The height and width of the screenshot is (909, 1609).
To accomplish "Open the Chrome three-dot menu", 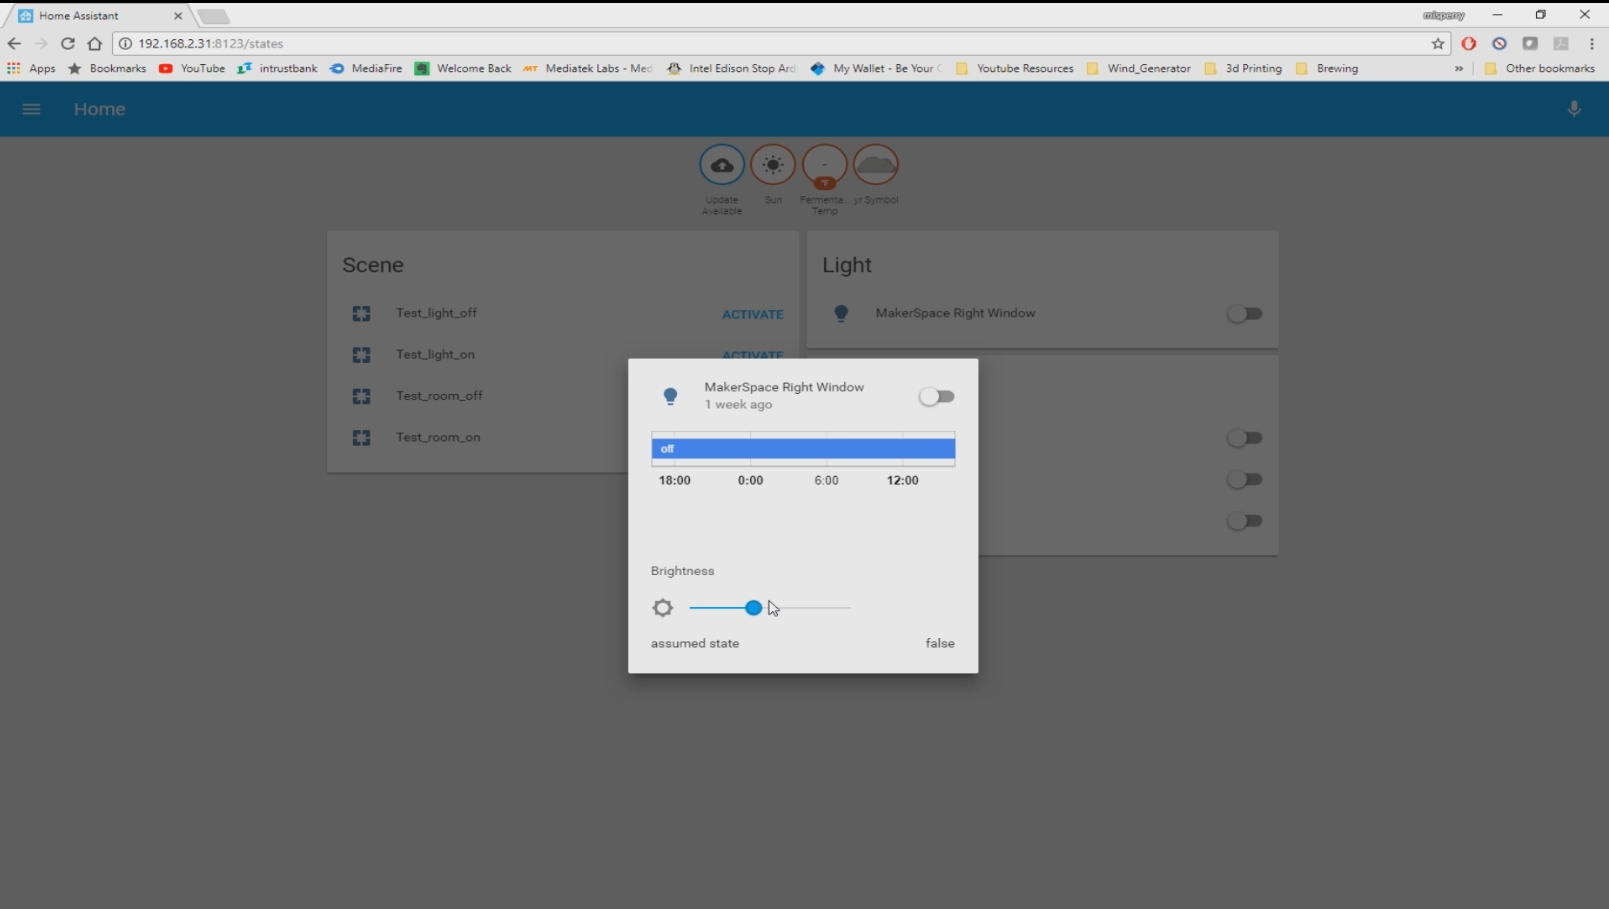I will point(1592,43).
